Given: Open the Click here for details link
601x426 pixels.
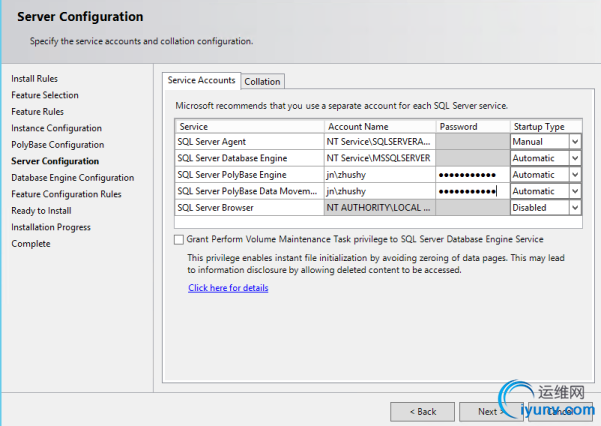Looking at the screenshot, I should pyautogui.click(x=228, y=288).
